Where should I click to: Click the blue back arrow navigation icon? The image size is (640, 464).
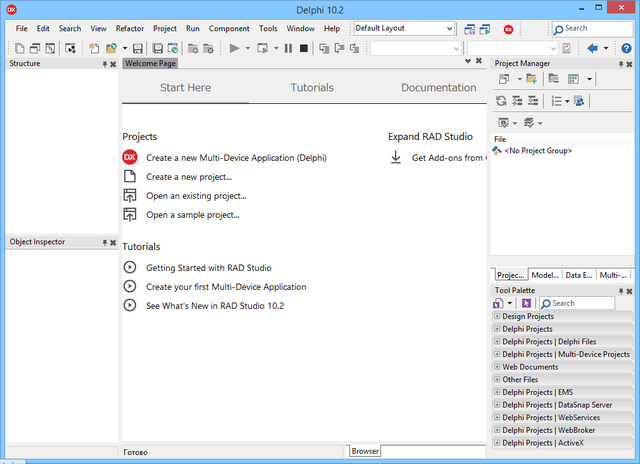pyautogui.click(x=593, y=48)
